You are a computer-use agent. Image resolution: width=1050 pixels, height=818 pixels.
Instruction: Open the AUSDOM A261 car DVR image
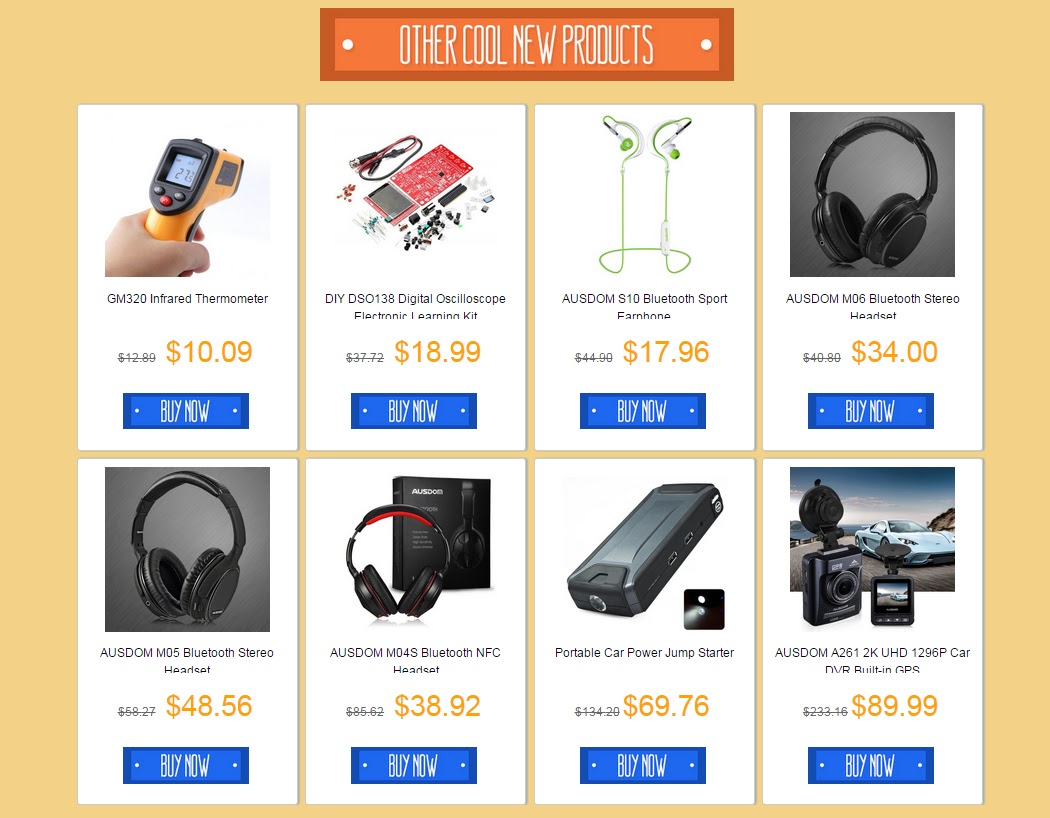click(873, 549)
